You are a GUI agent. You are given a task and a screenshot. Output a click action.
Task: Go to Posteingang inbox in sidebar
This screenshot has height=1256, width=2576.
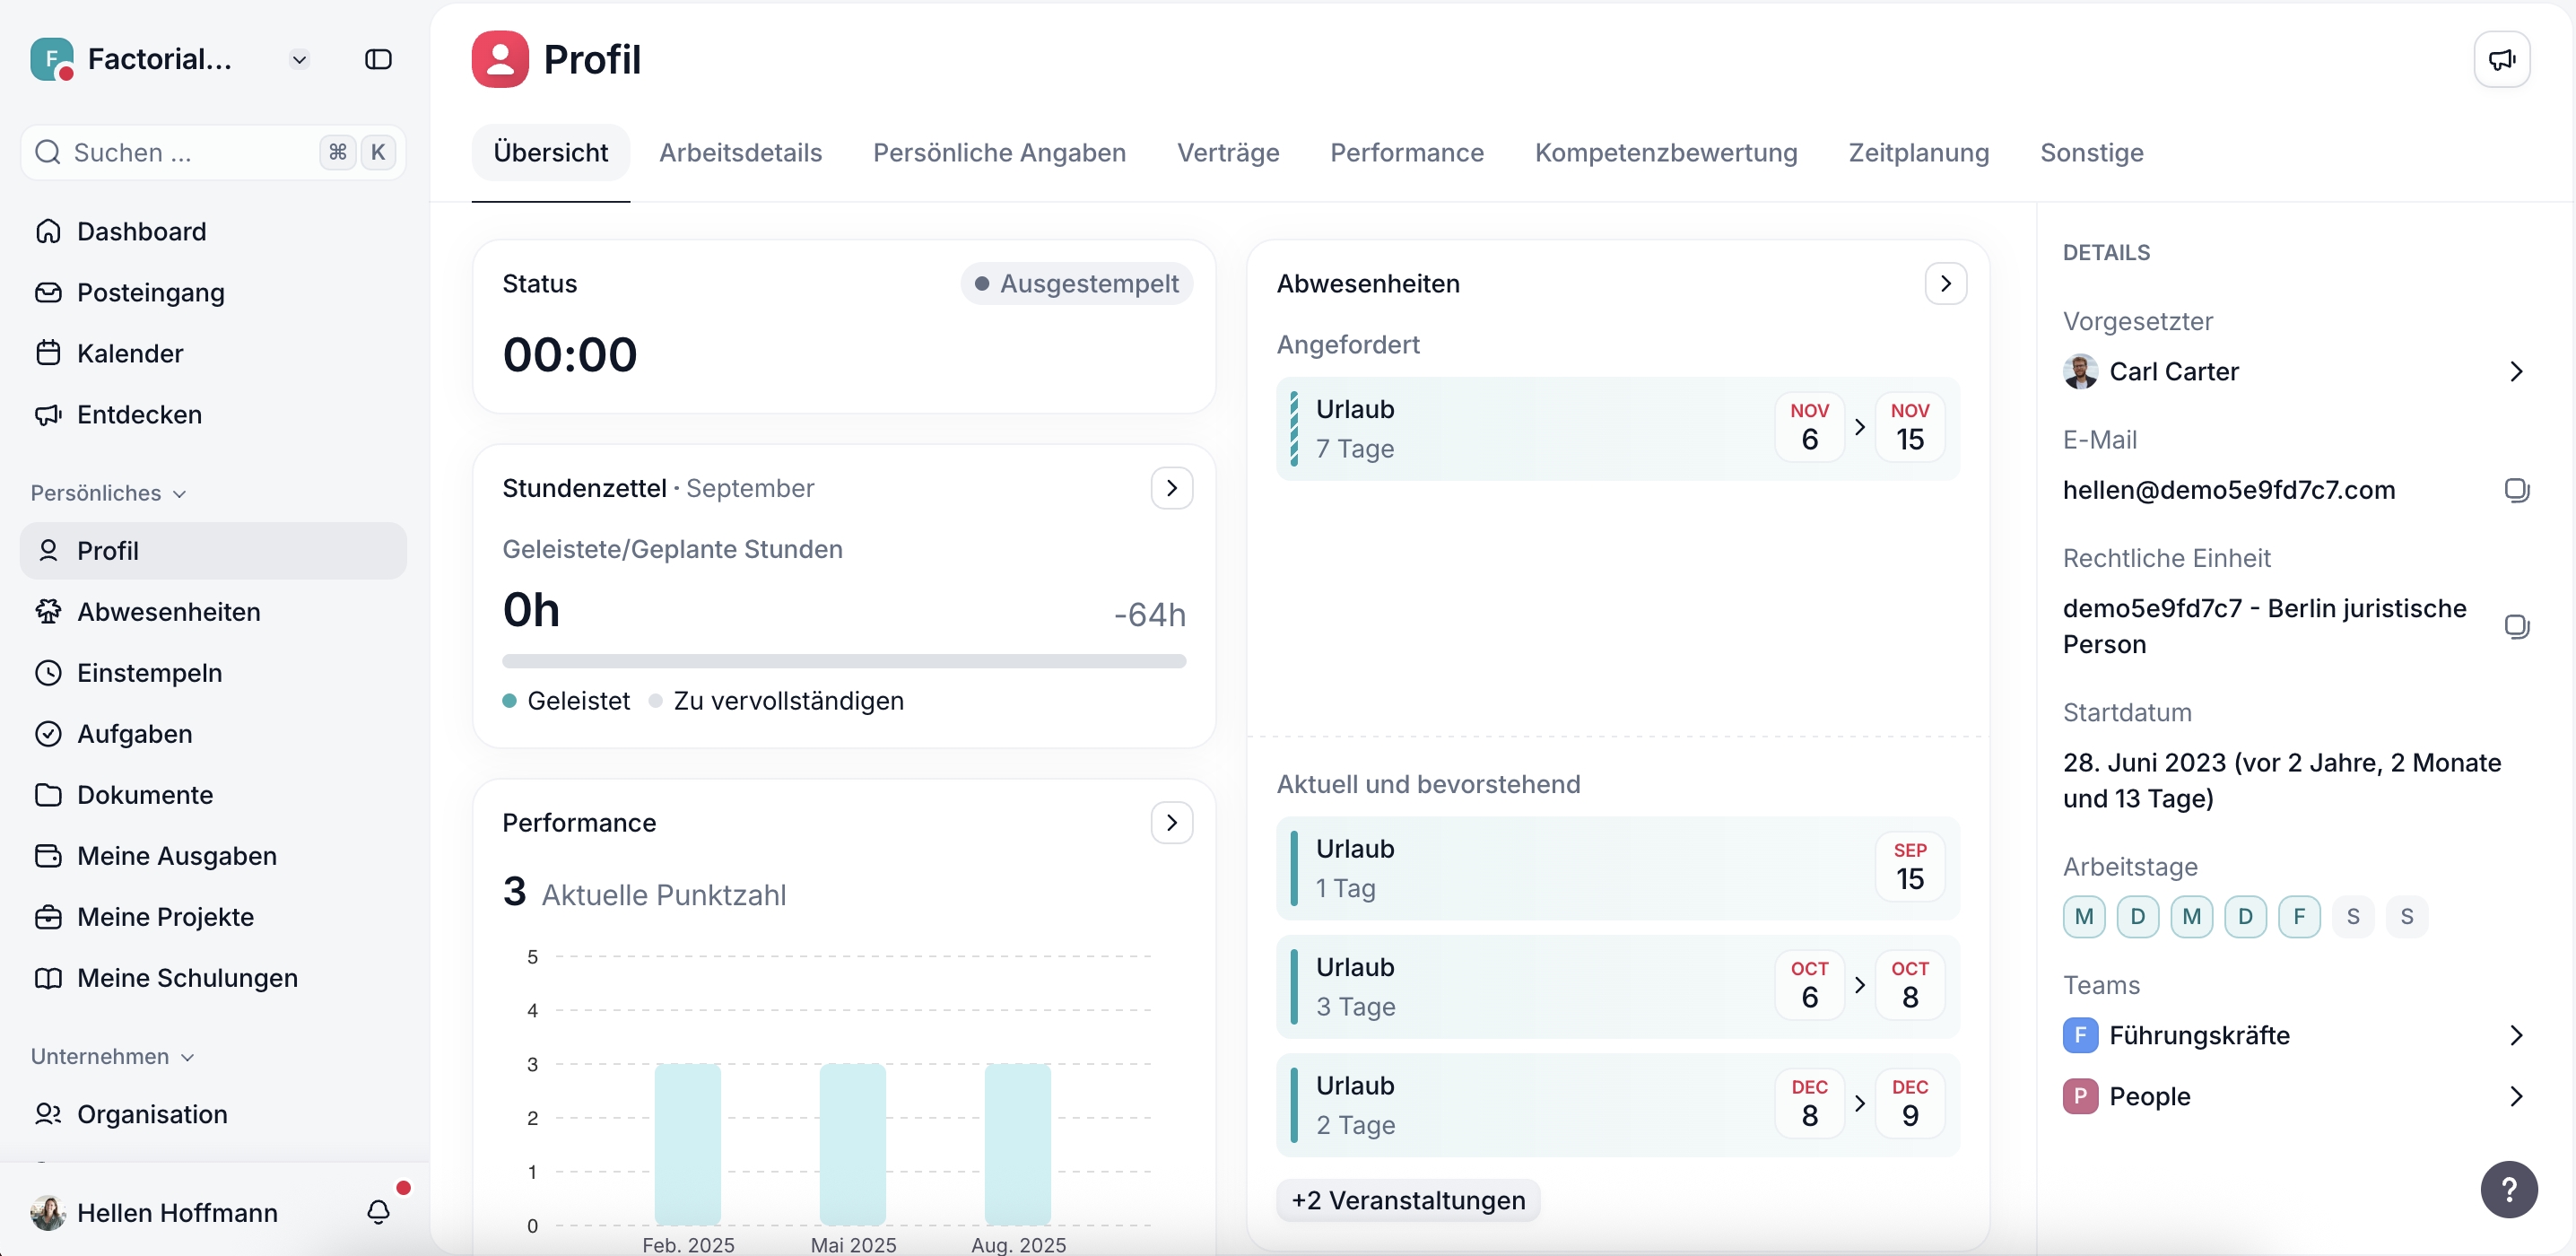tap(150, 293)
